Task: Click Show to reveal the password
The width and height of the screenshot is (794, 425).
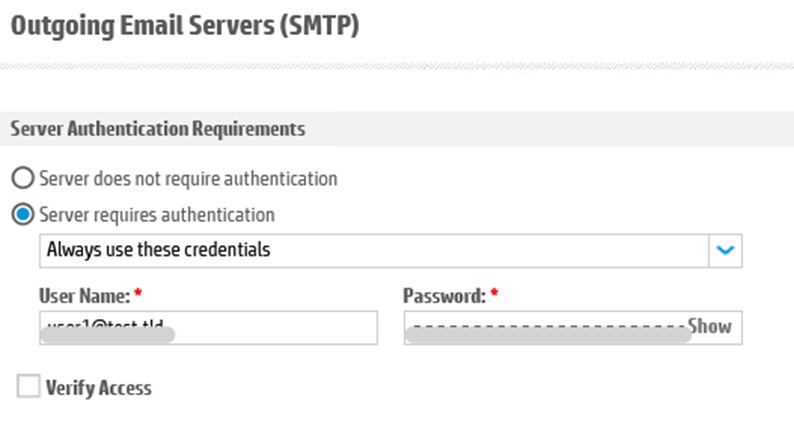Action: pos(709,326)
